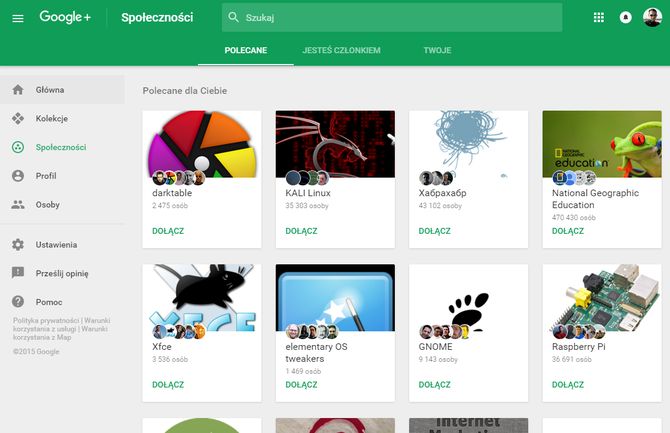Join the GNOME community
Viewport: 670px width, 433px height.
[x=435, y=385]
